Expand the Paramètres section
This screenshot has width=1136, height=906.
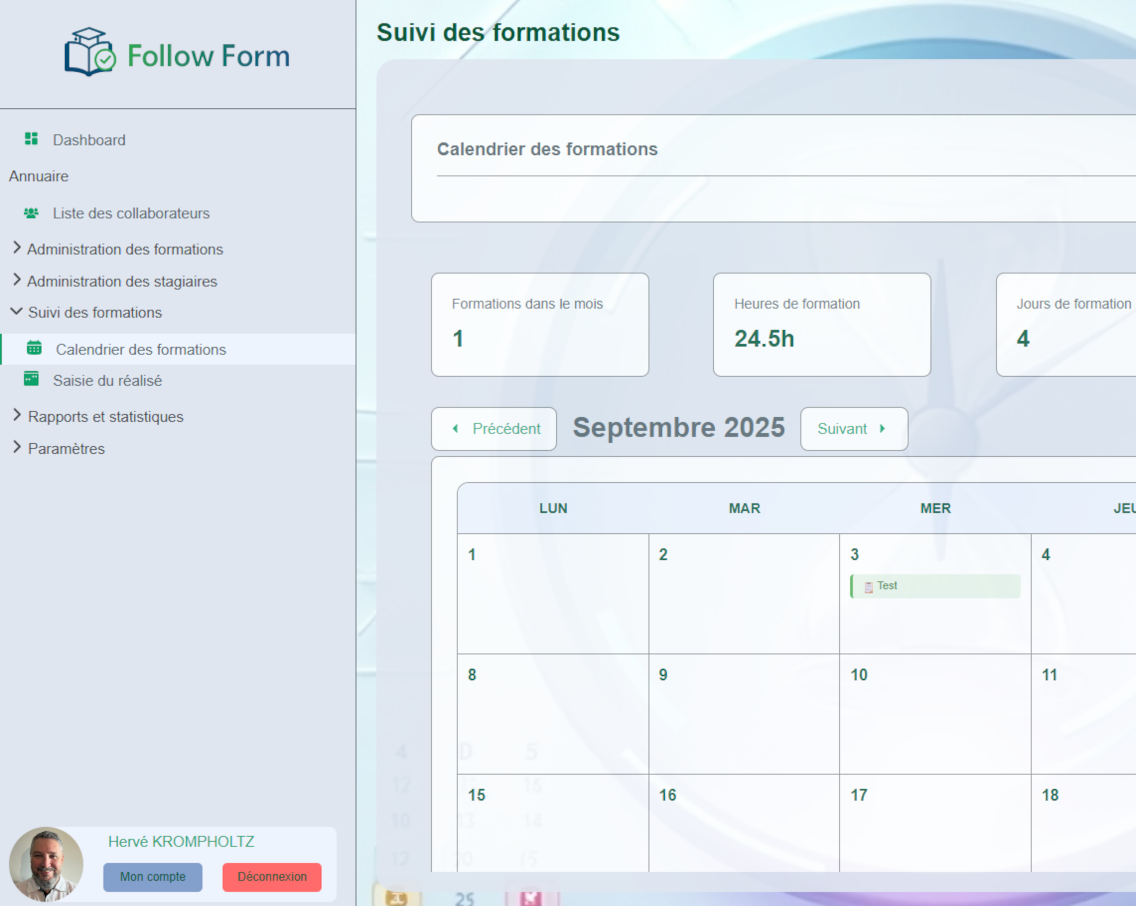tap(65, 448)
